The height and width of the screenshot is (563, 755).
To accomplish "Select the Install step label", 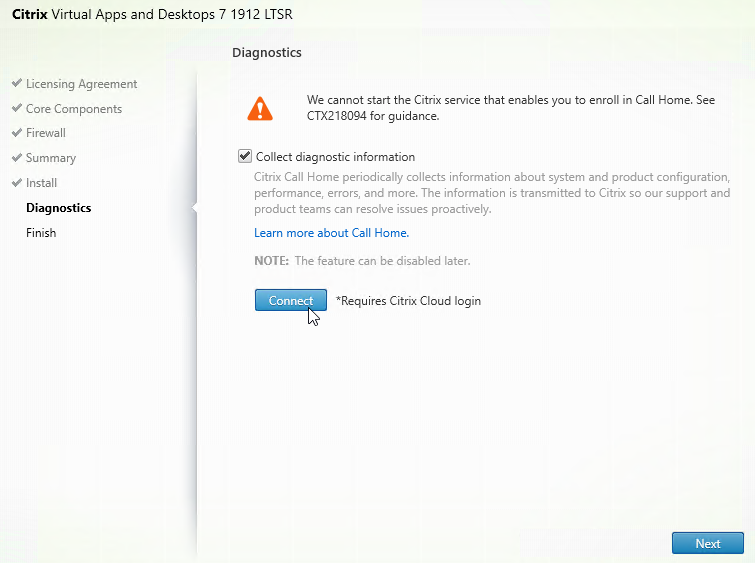I will pyautogui.click(x=42, y=183).
